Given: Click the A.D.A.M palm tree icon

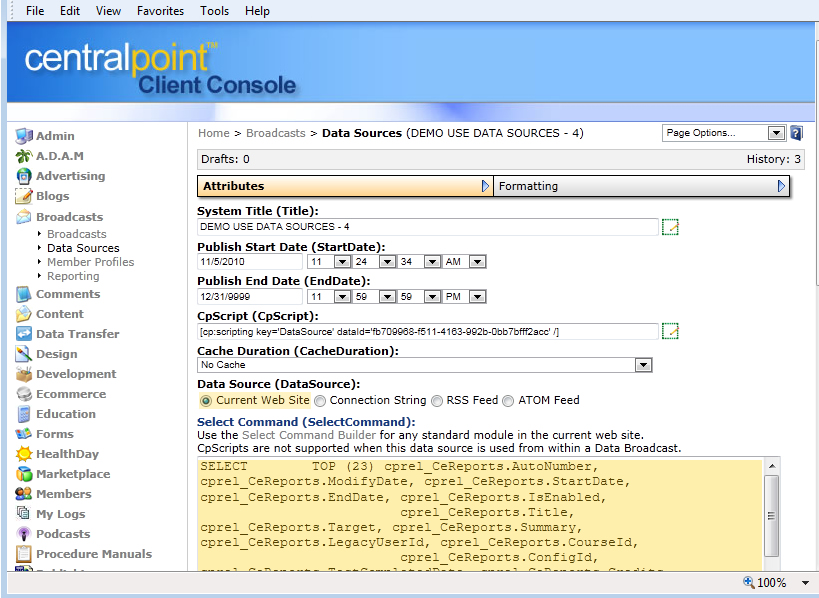Looking at the screenshot, I should click(23, 156).
